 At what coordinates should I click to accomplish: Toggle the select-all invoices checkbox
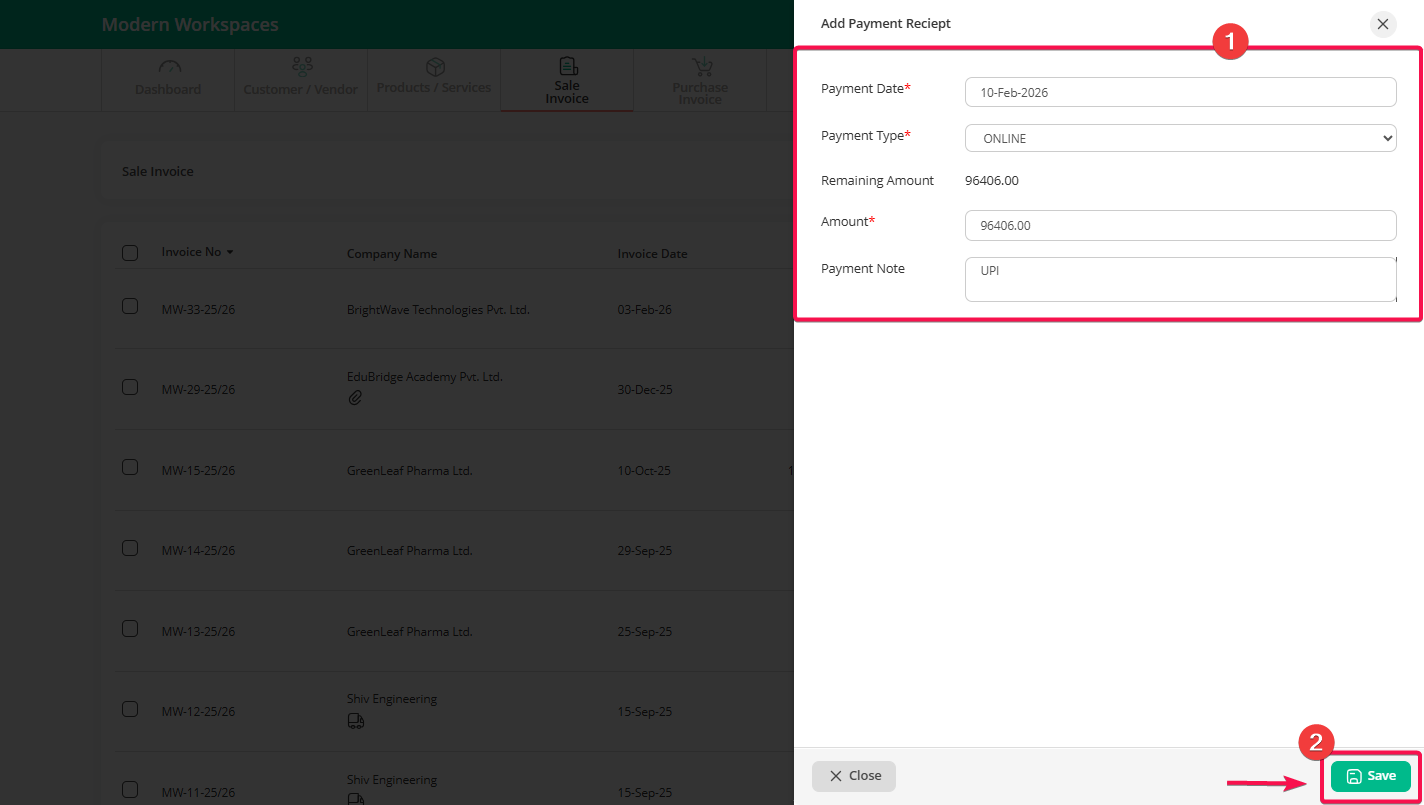130,253
